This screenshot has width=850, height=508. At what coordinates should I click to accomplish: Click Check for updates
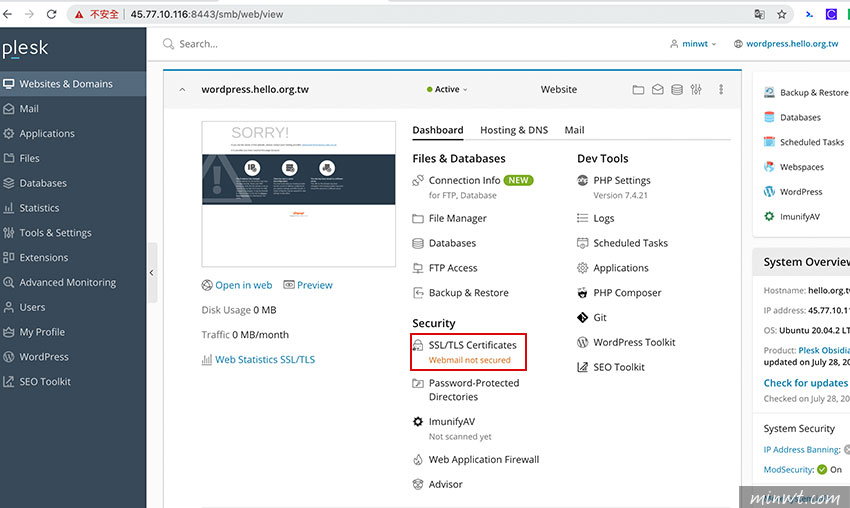(x=806, y=383)
